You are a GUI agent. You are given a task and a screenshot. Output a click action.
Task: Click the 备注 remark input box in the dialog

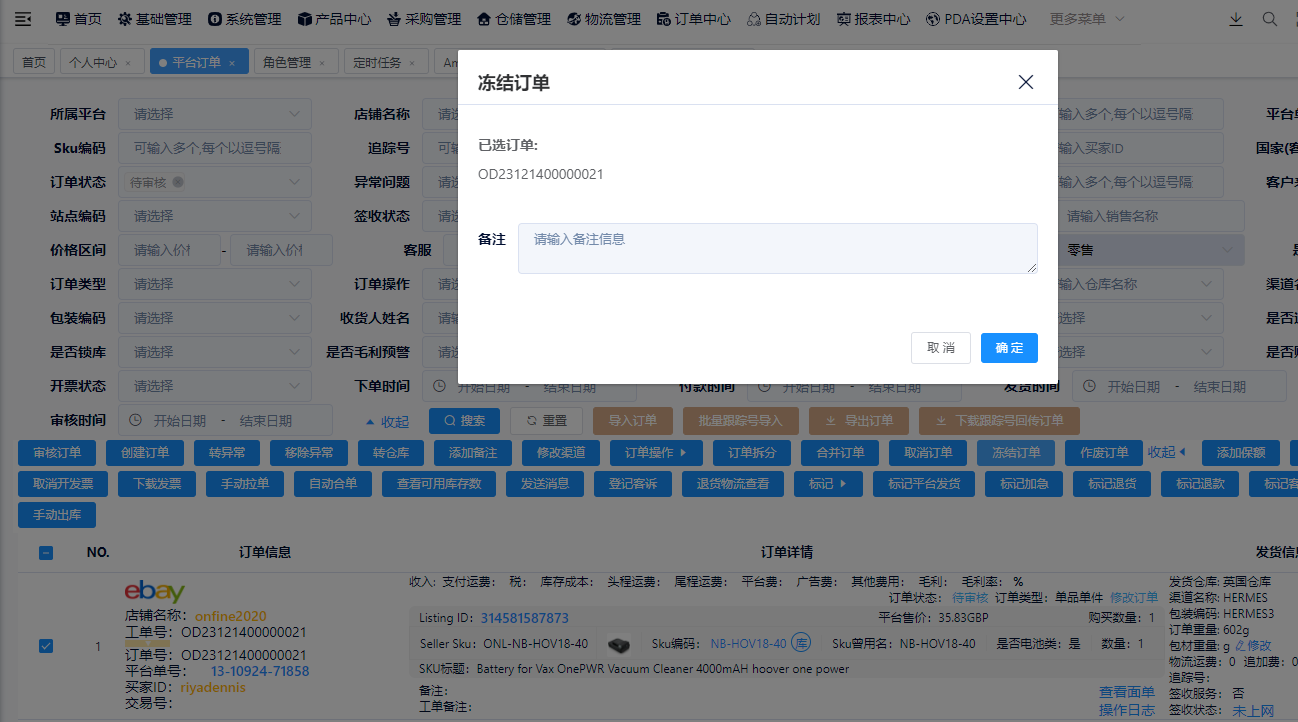777,248
